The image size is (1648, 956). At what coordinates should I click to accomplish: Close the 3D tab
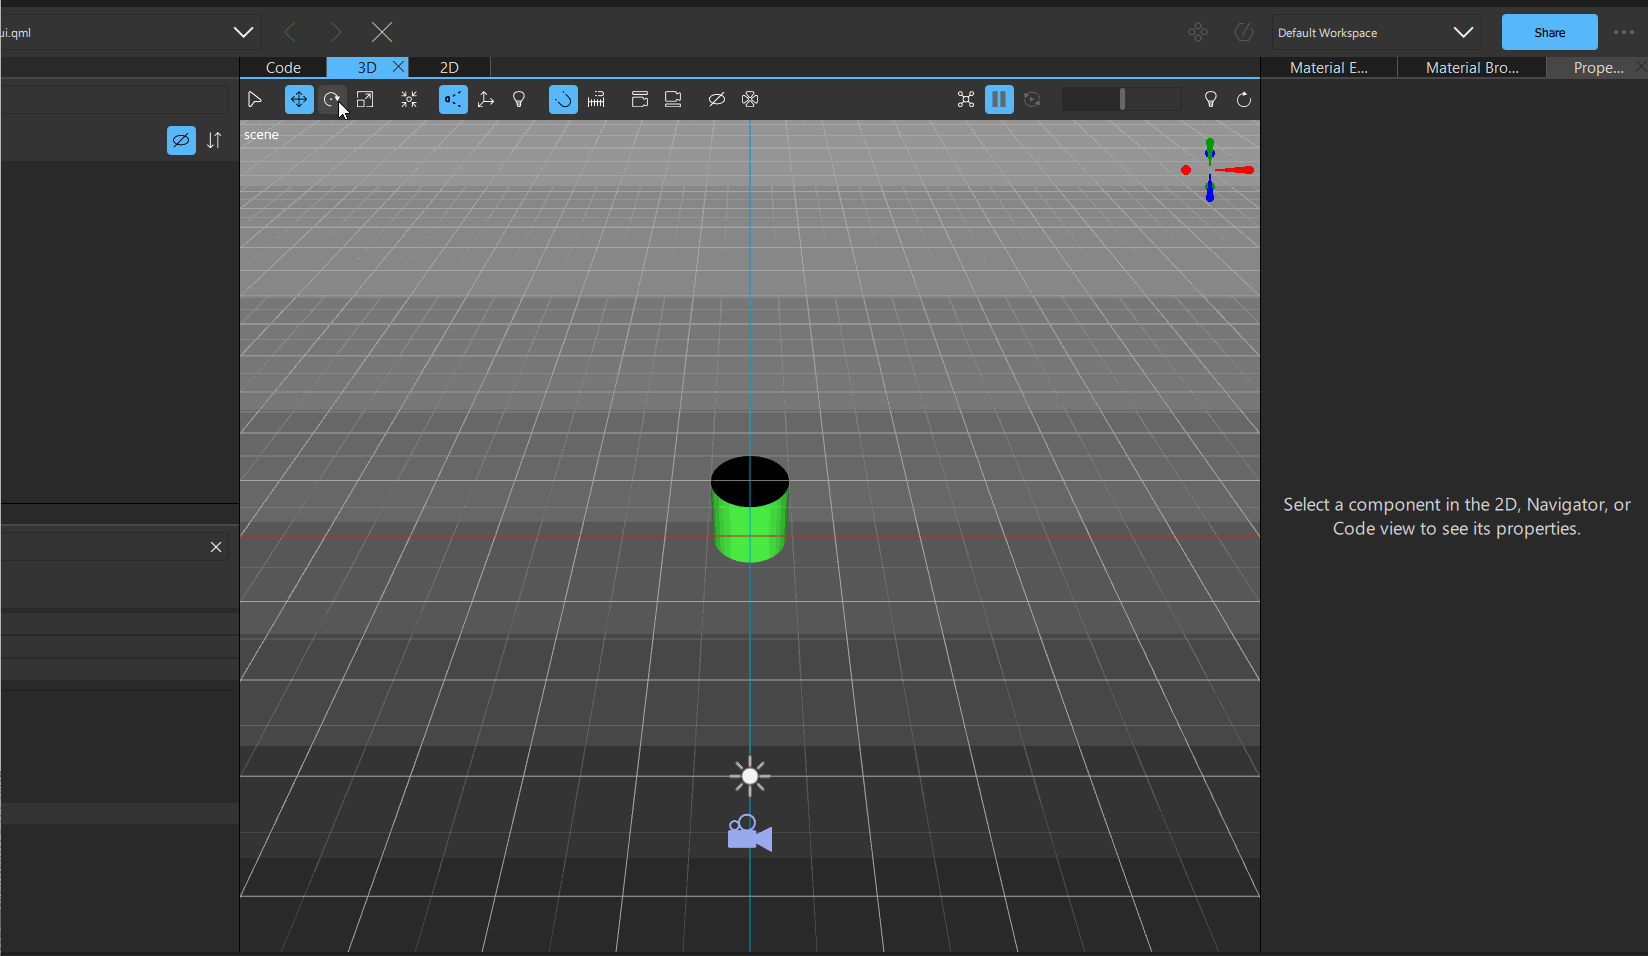(398, 66)
